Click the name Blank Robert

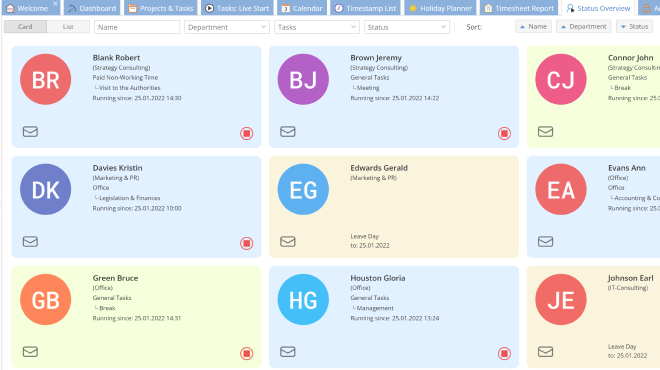tap(116, 58)
